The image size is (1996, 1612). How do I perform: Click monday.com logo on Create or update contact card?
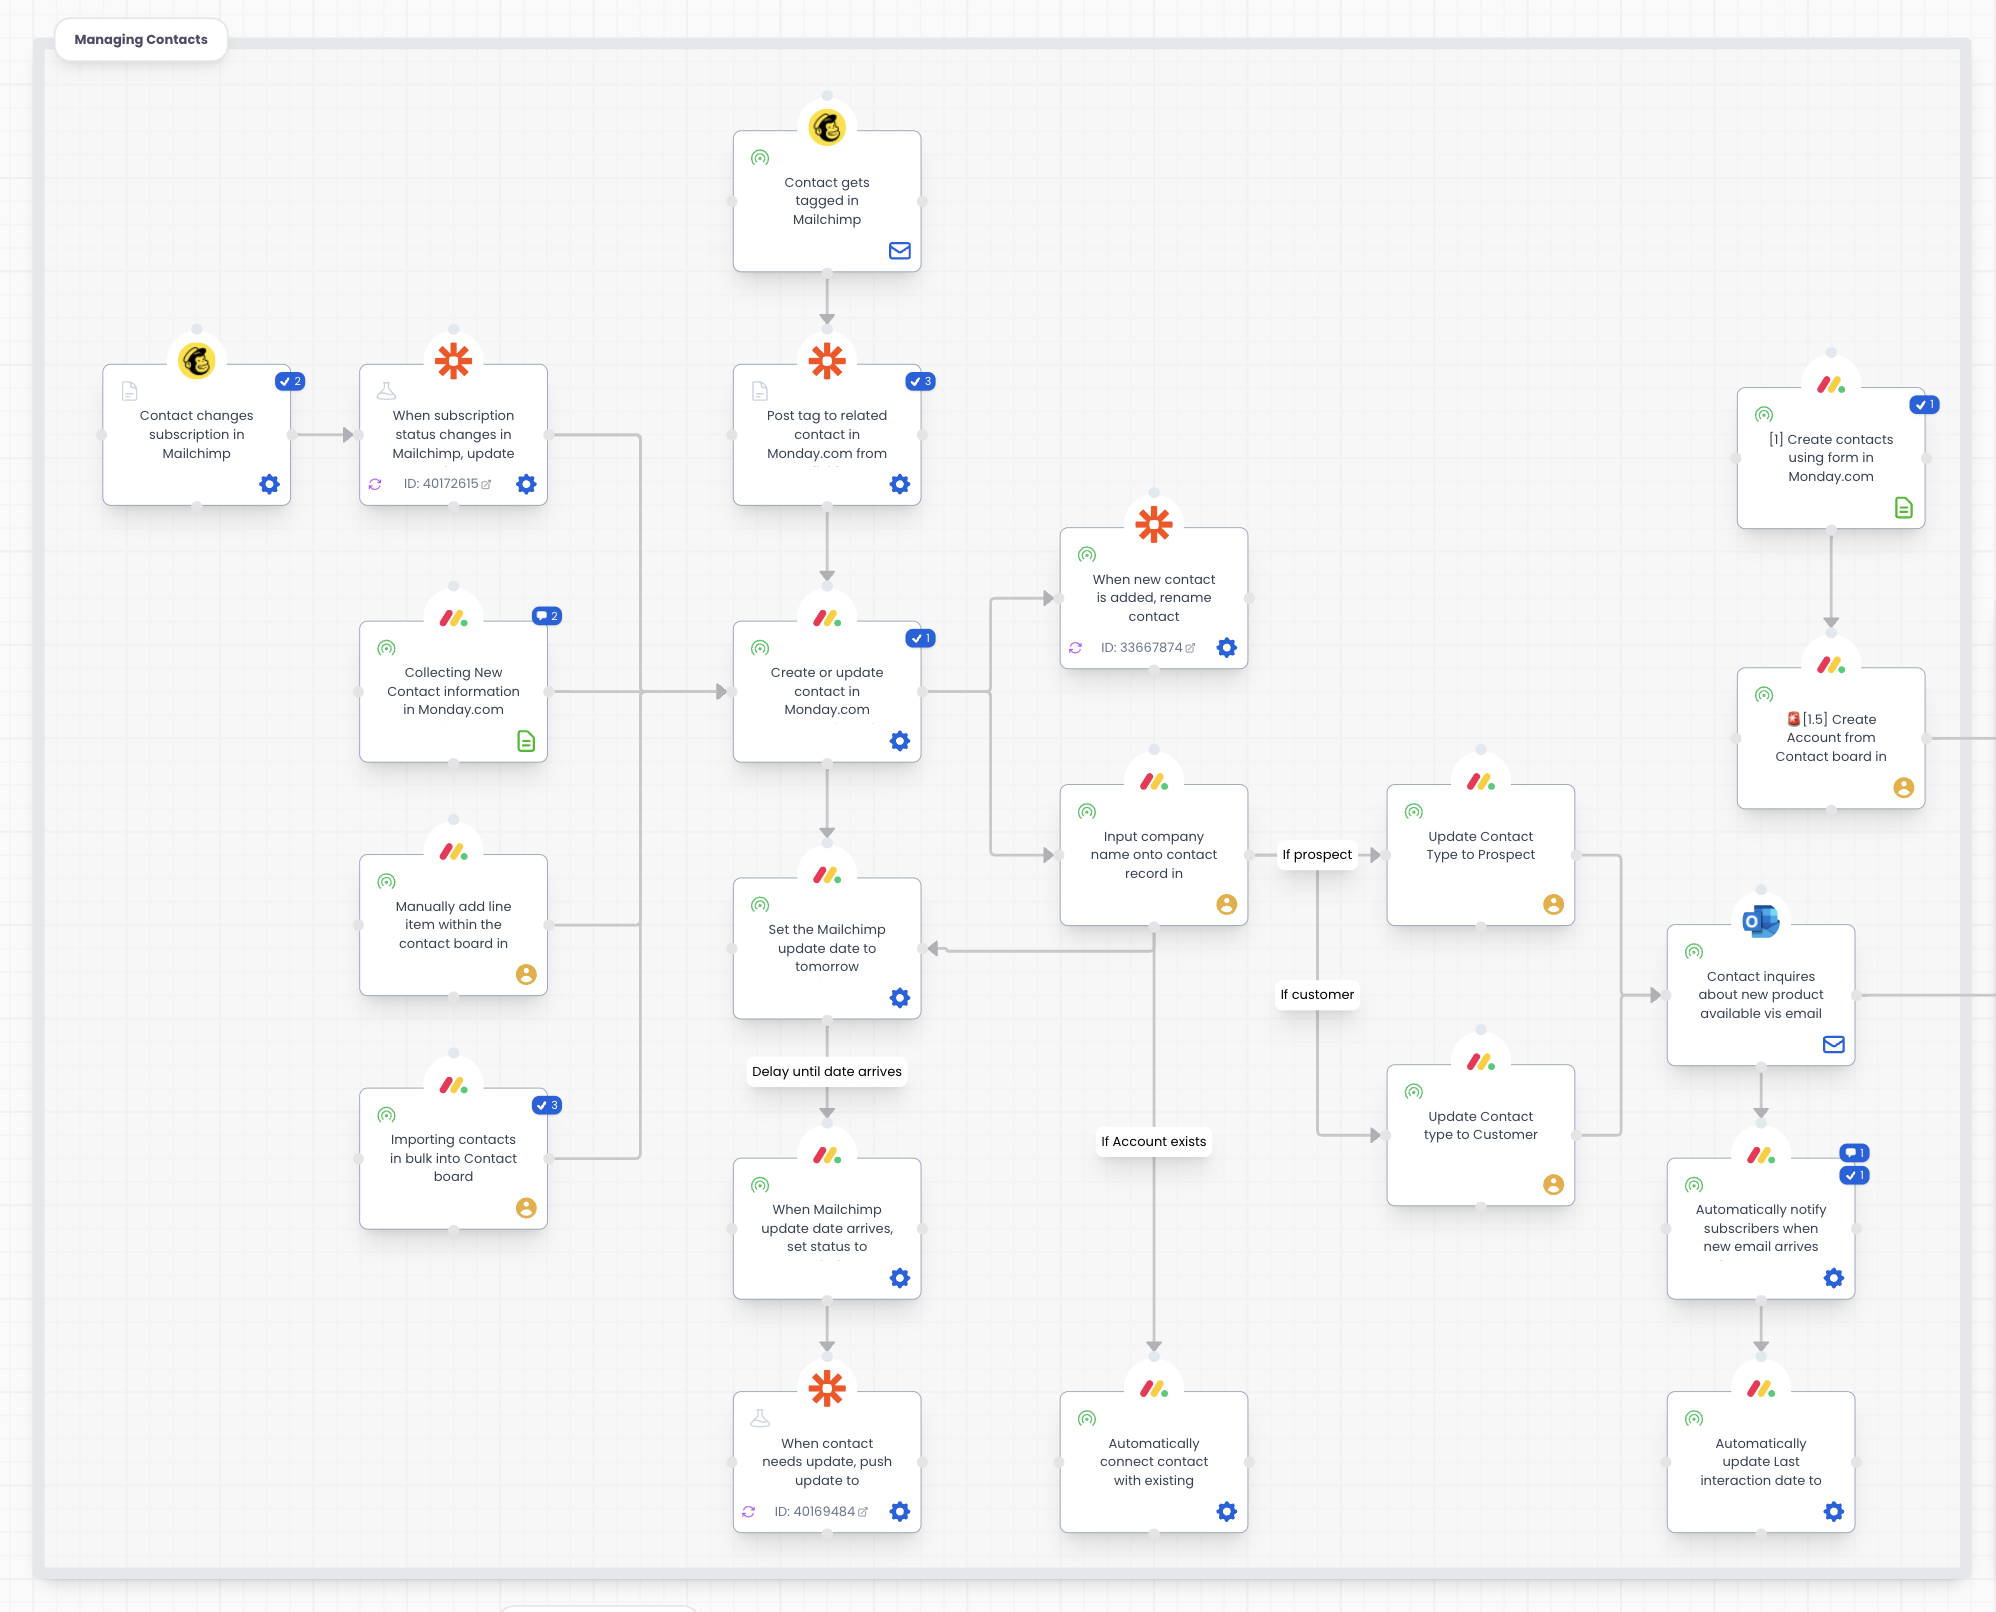pos(827,618)
